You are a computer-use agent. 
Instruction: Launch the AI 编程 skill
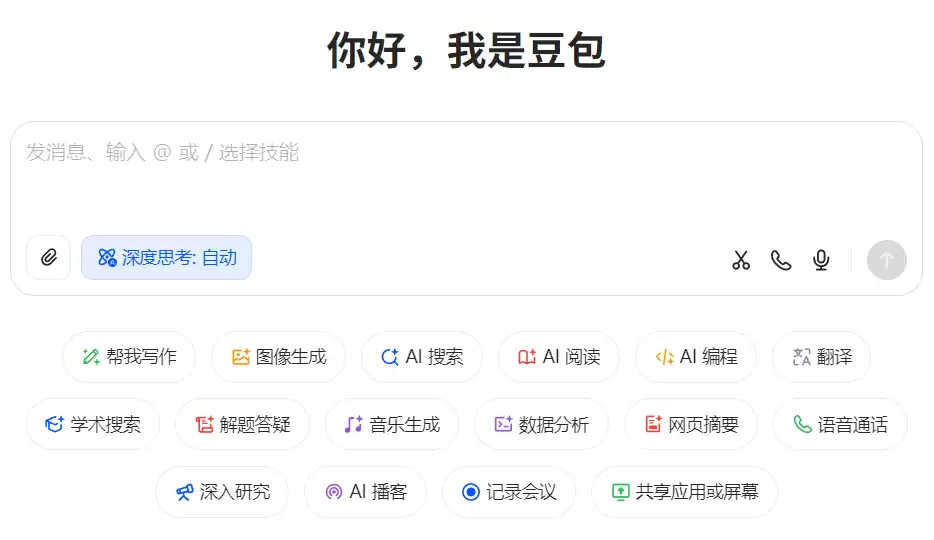[695, 357]
